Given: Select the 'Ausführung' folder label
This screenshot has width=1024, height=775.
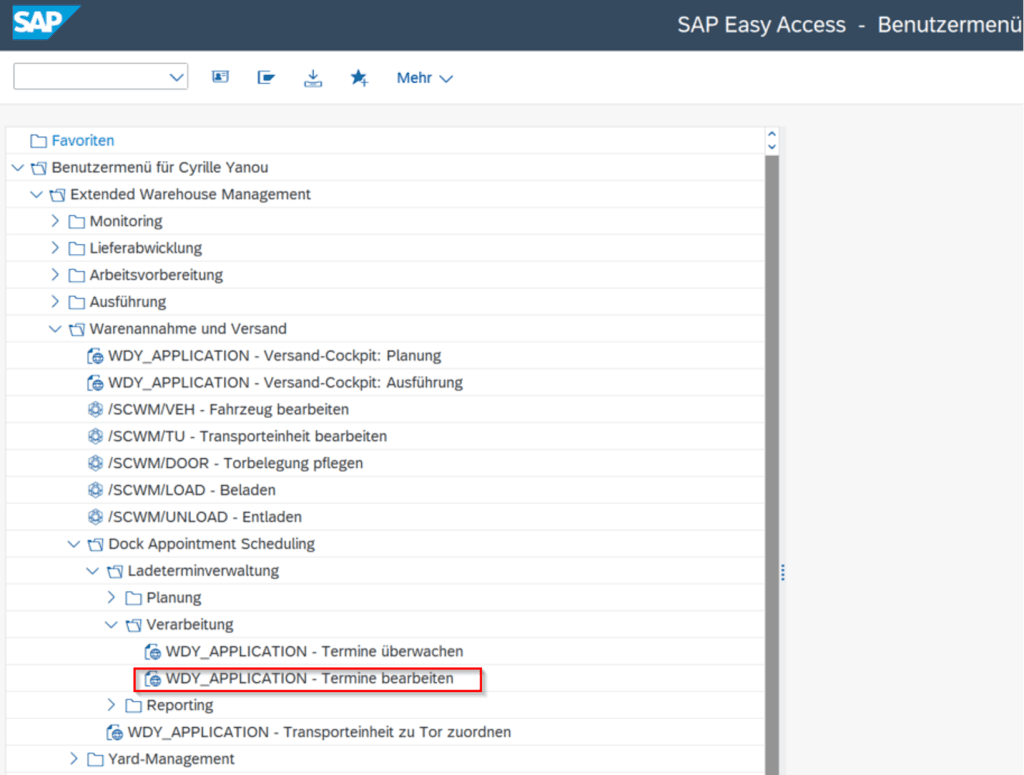Looking at the screenshot, I should coord(128,302).
